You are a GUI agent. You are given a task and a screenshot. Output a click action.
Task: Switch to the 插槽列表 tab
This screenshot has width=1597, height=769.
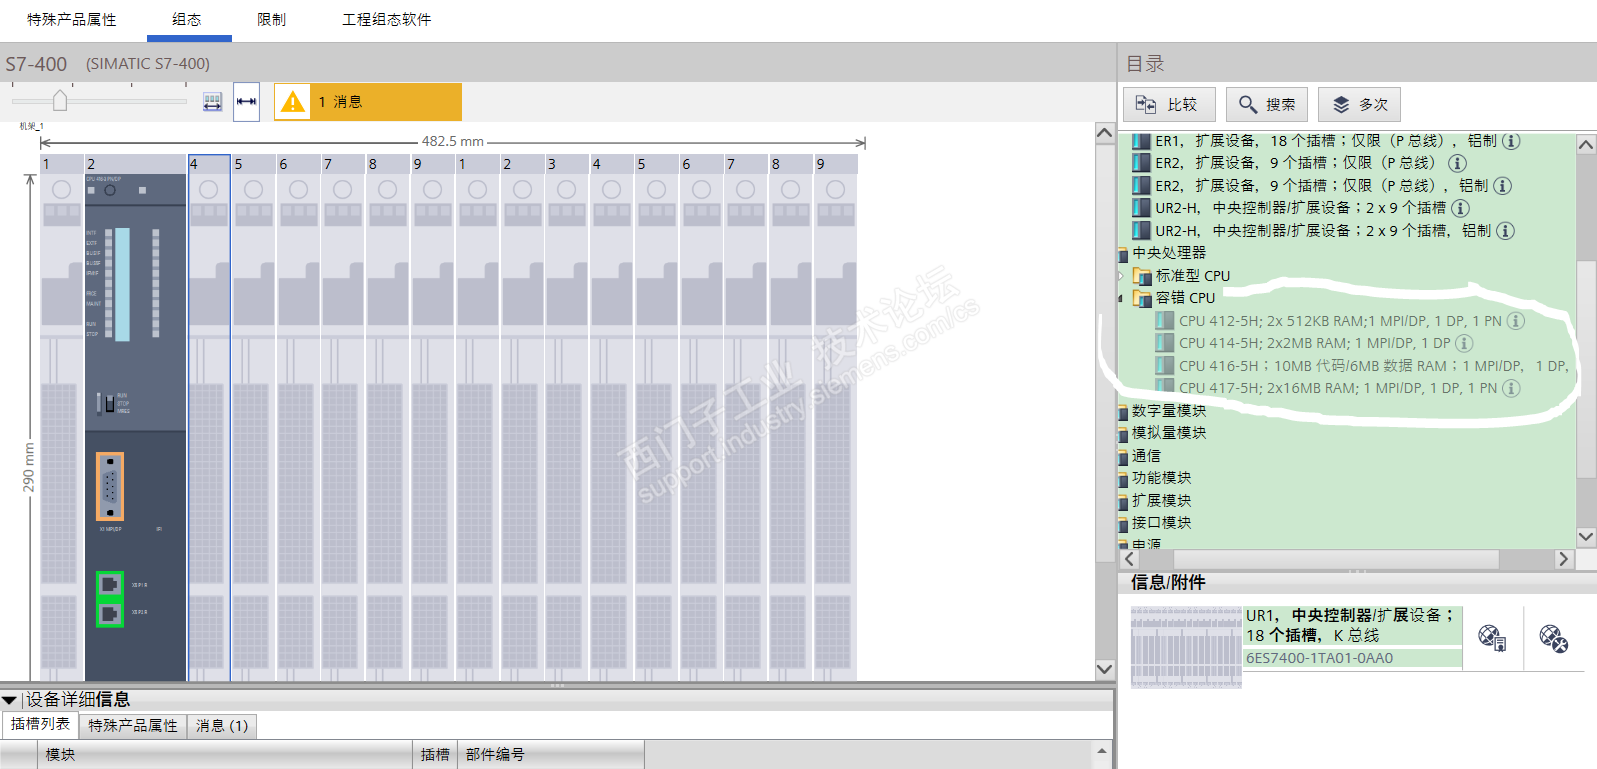coord(40,725)
